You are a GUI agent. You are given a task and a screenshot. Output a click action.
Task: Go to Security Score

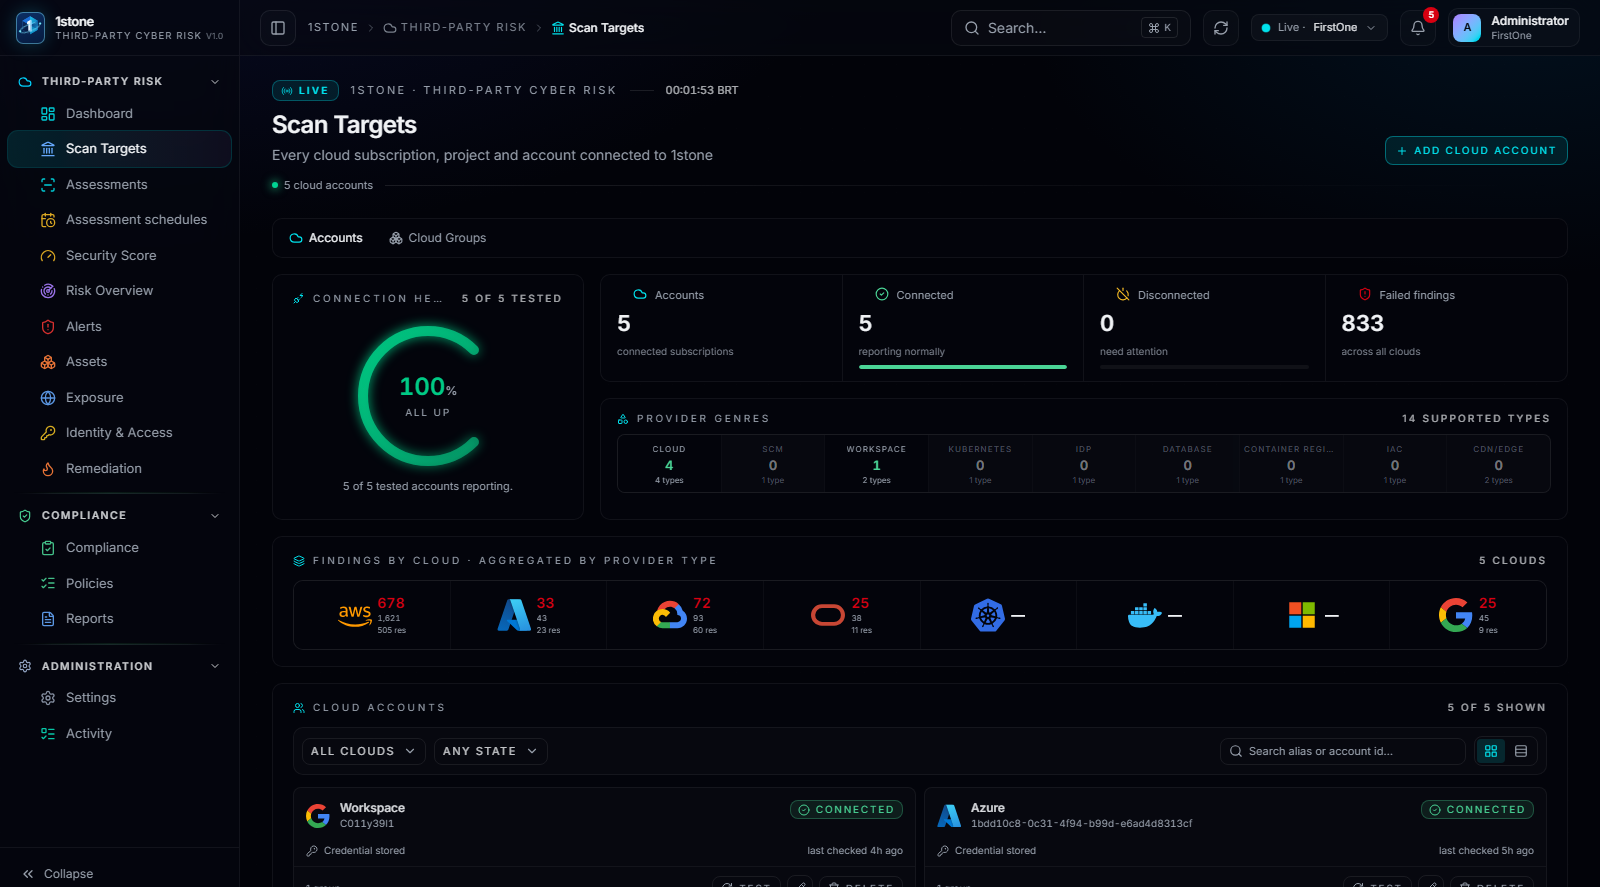[x=119, y=256]
